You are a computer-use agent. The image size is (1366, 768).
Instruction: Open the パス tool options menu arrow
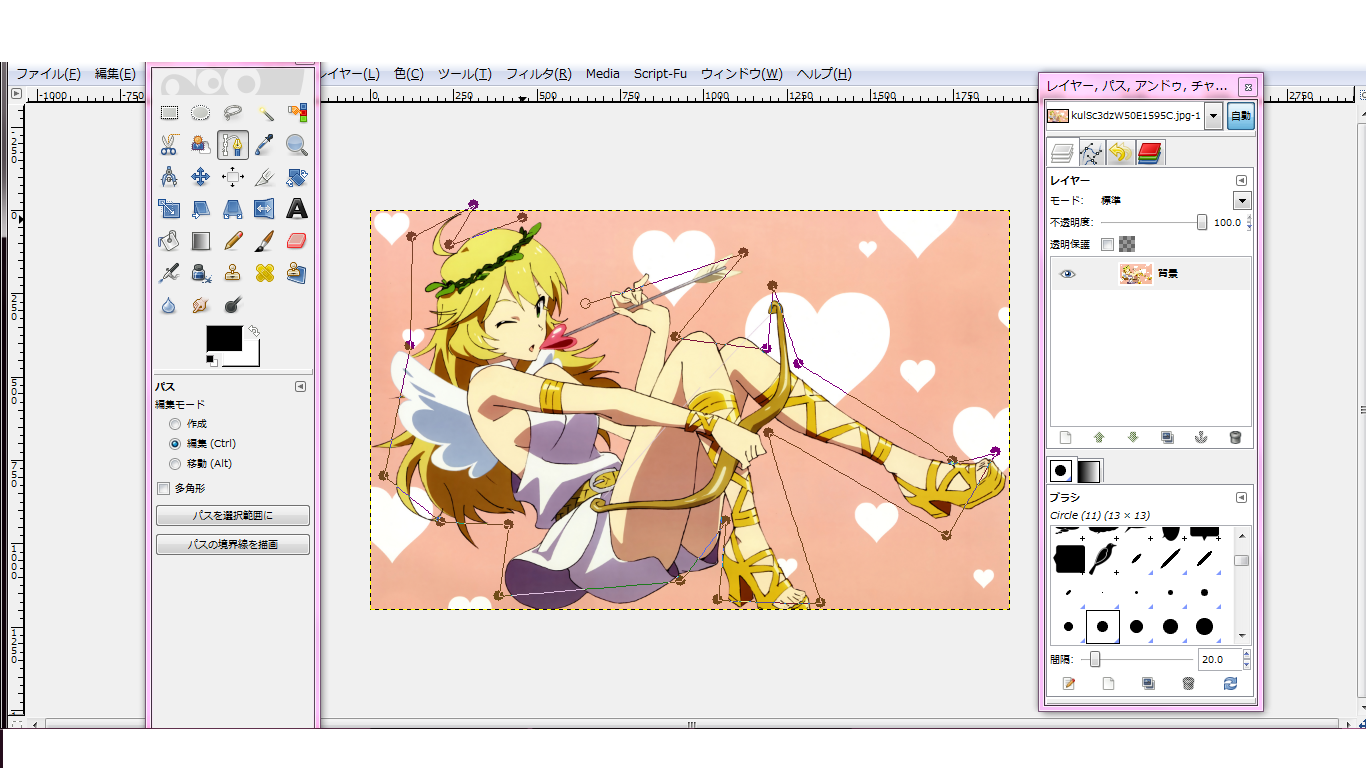click(300, 386)
